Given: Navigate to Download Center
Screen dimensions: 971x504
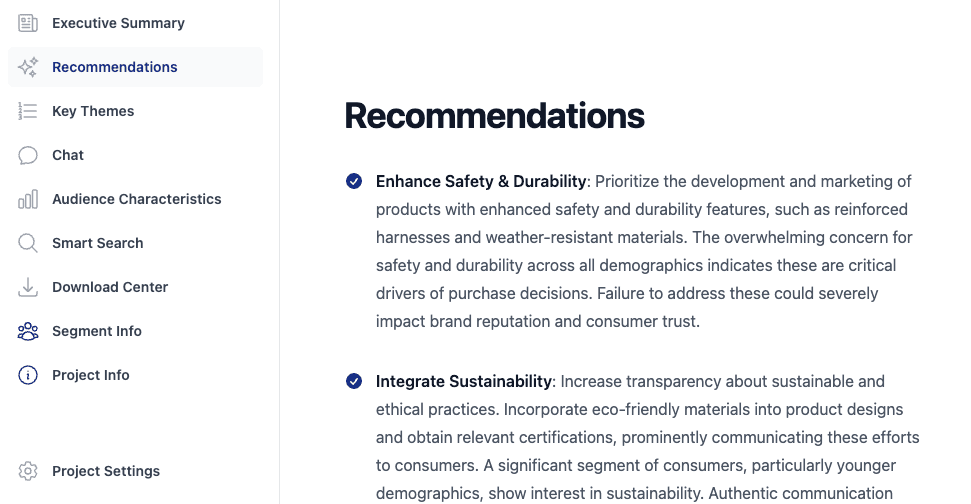Looking at the screenshot, I should [110, 287].
